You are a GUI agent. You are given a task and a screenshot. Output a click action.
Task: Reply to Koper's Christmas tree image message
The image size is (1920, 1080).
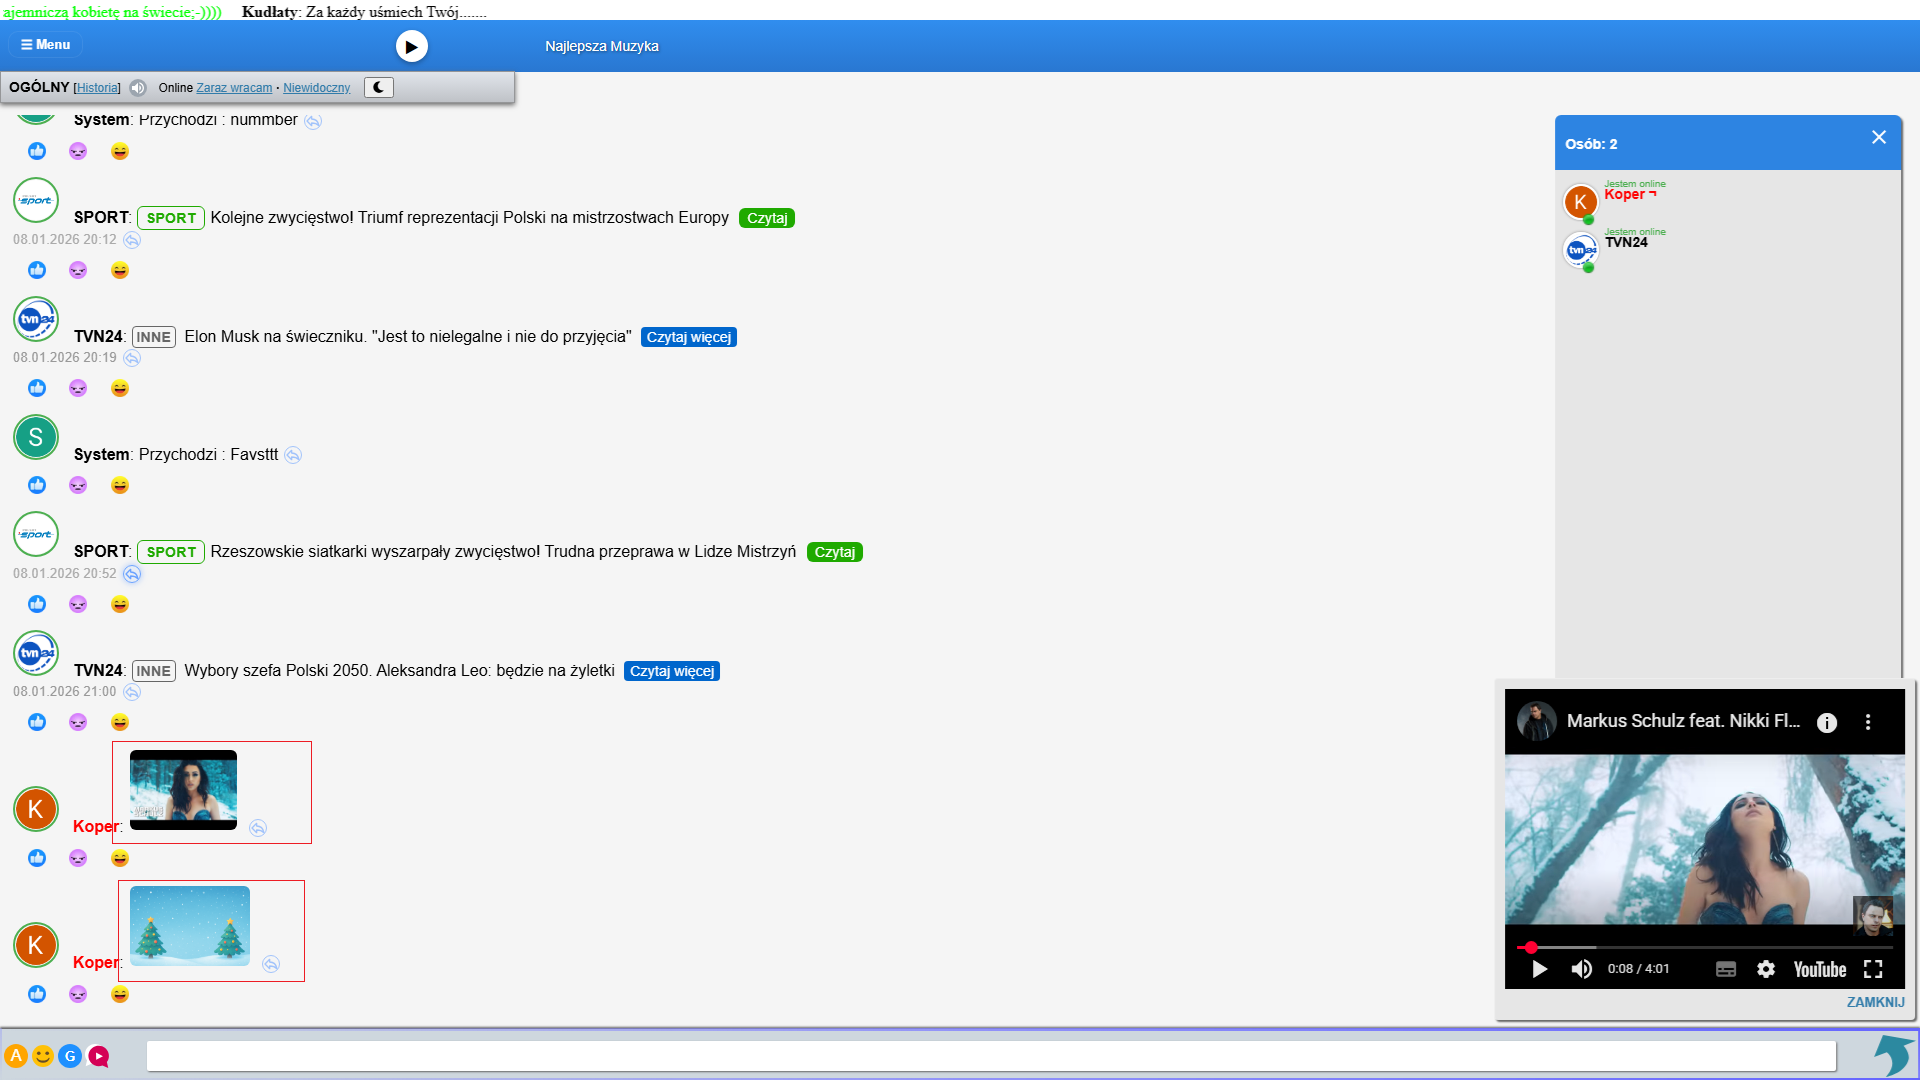click(x=271, y=964)
